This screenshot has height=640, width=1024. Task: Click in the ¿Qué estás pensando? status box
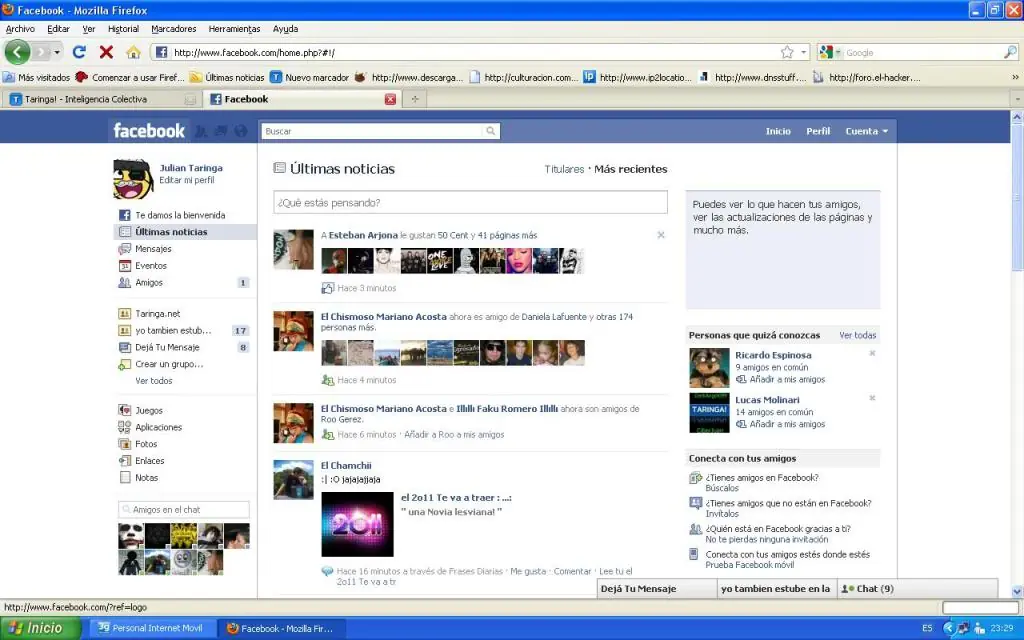[470, 202]
